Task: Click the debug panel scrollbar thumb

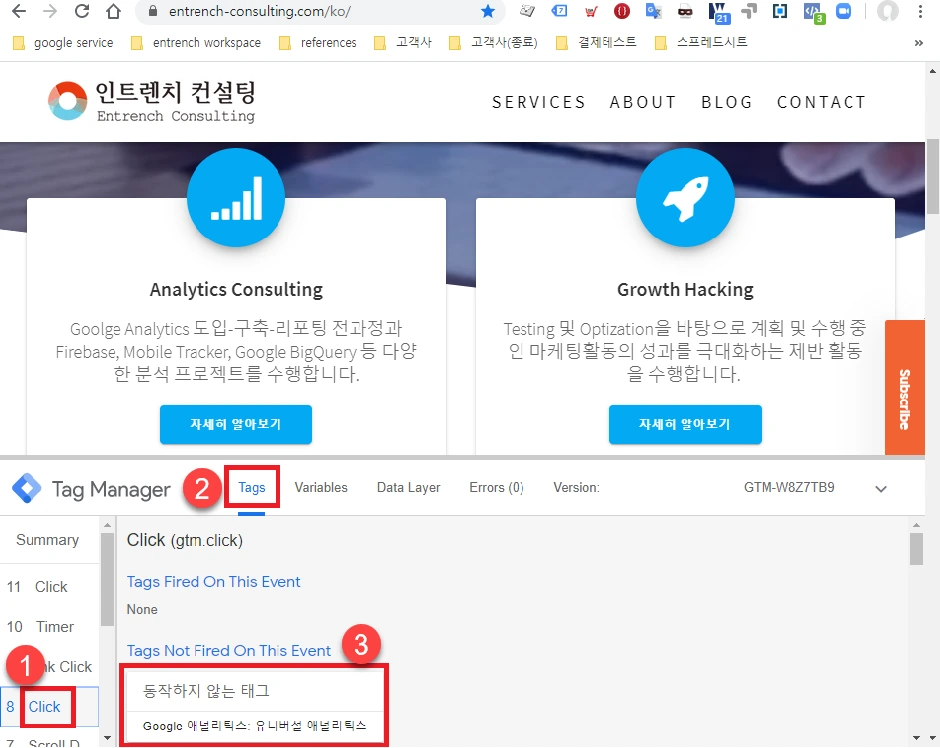Action: (x=916, y=549)
